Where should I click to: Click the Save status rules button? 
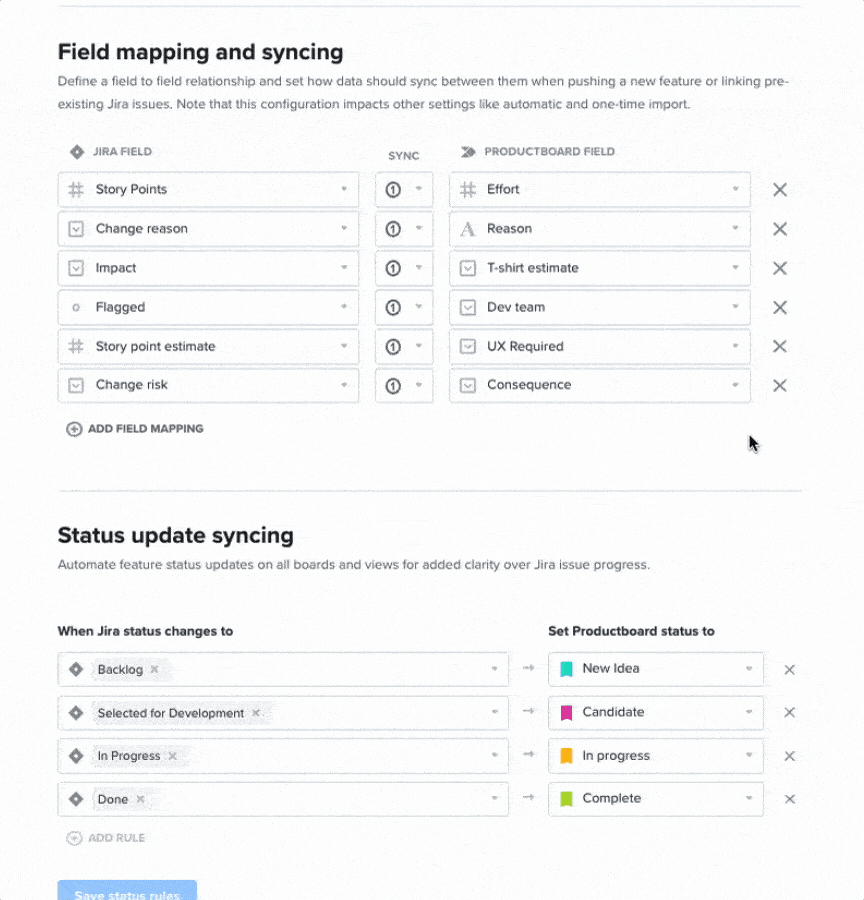click(x=127, y=890)
